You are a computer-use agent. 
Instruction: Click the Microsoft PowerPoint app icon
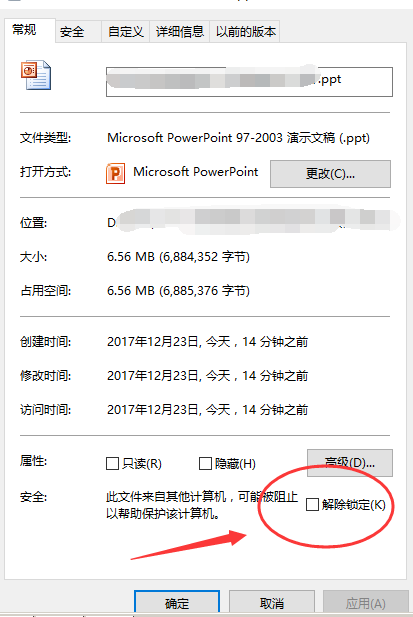(115, 173)
